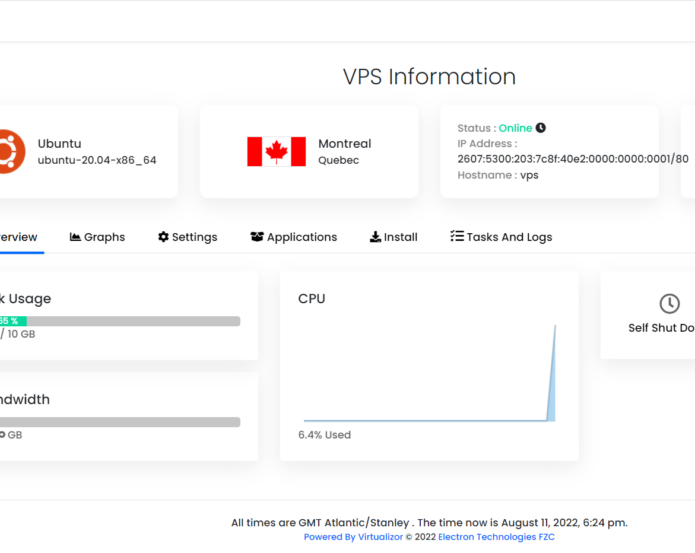Click the chart icon on Graphs tab
695x553 pixels.
coord(75,237)
